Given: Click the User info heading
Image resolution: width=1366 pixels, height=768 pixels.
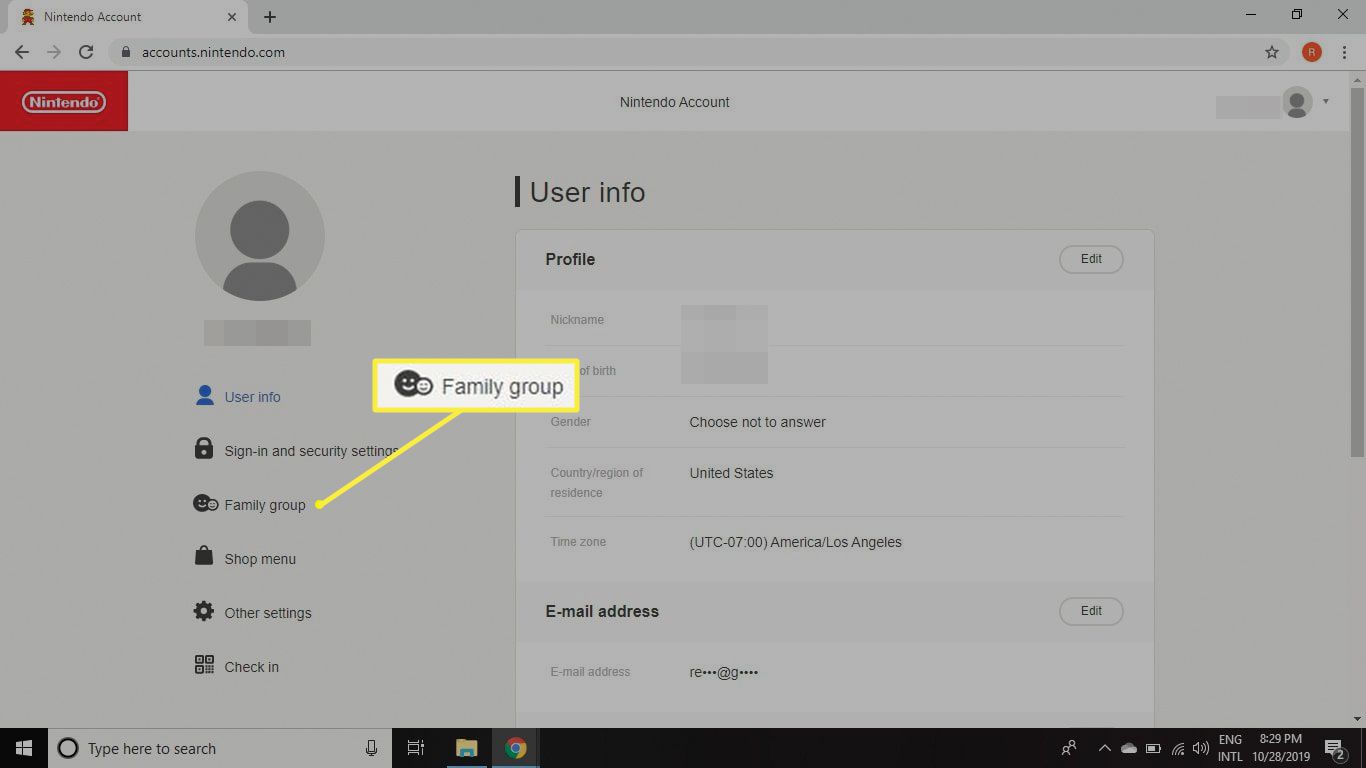Looking at the screenshot, I should click(x=587, y=192).
